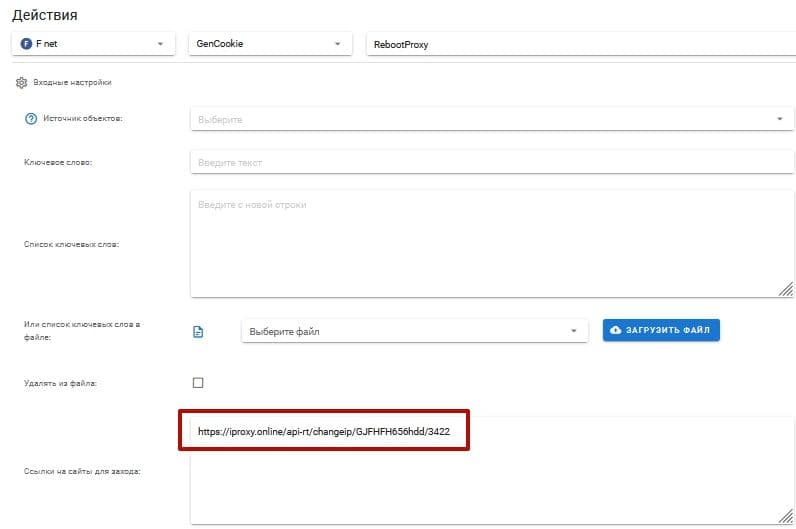The image size is (796, 529).
Task: Click the gear icon next to Входные настройки
Action: (x=21, y=83)
